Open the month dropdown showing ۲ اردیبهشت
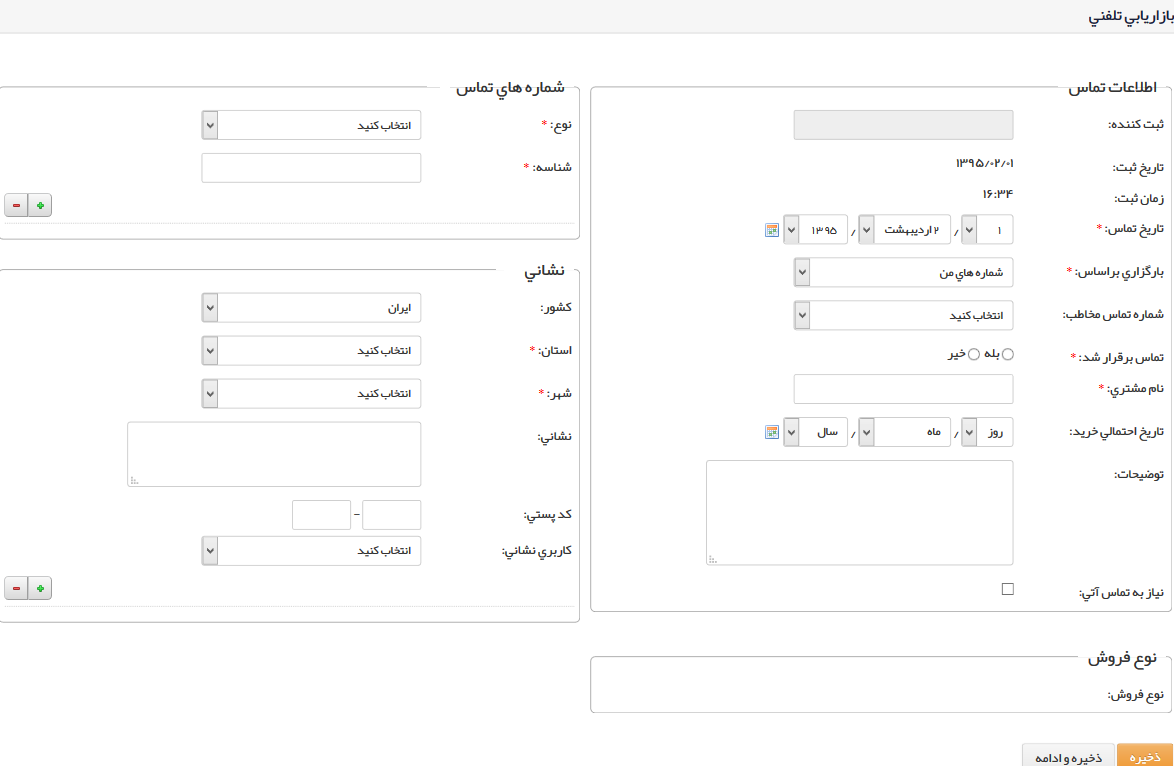 [x=904, y=230]
